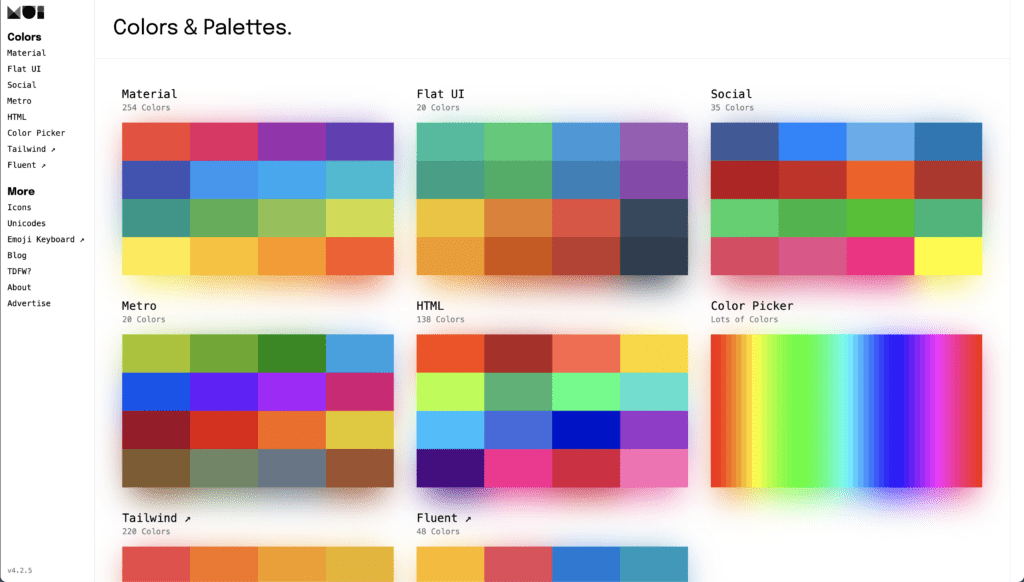Click the Advertise link
The width and height of the screenshot is (1024, 582).
point(28,303)
